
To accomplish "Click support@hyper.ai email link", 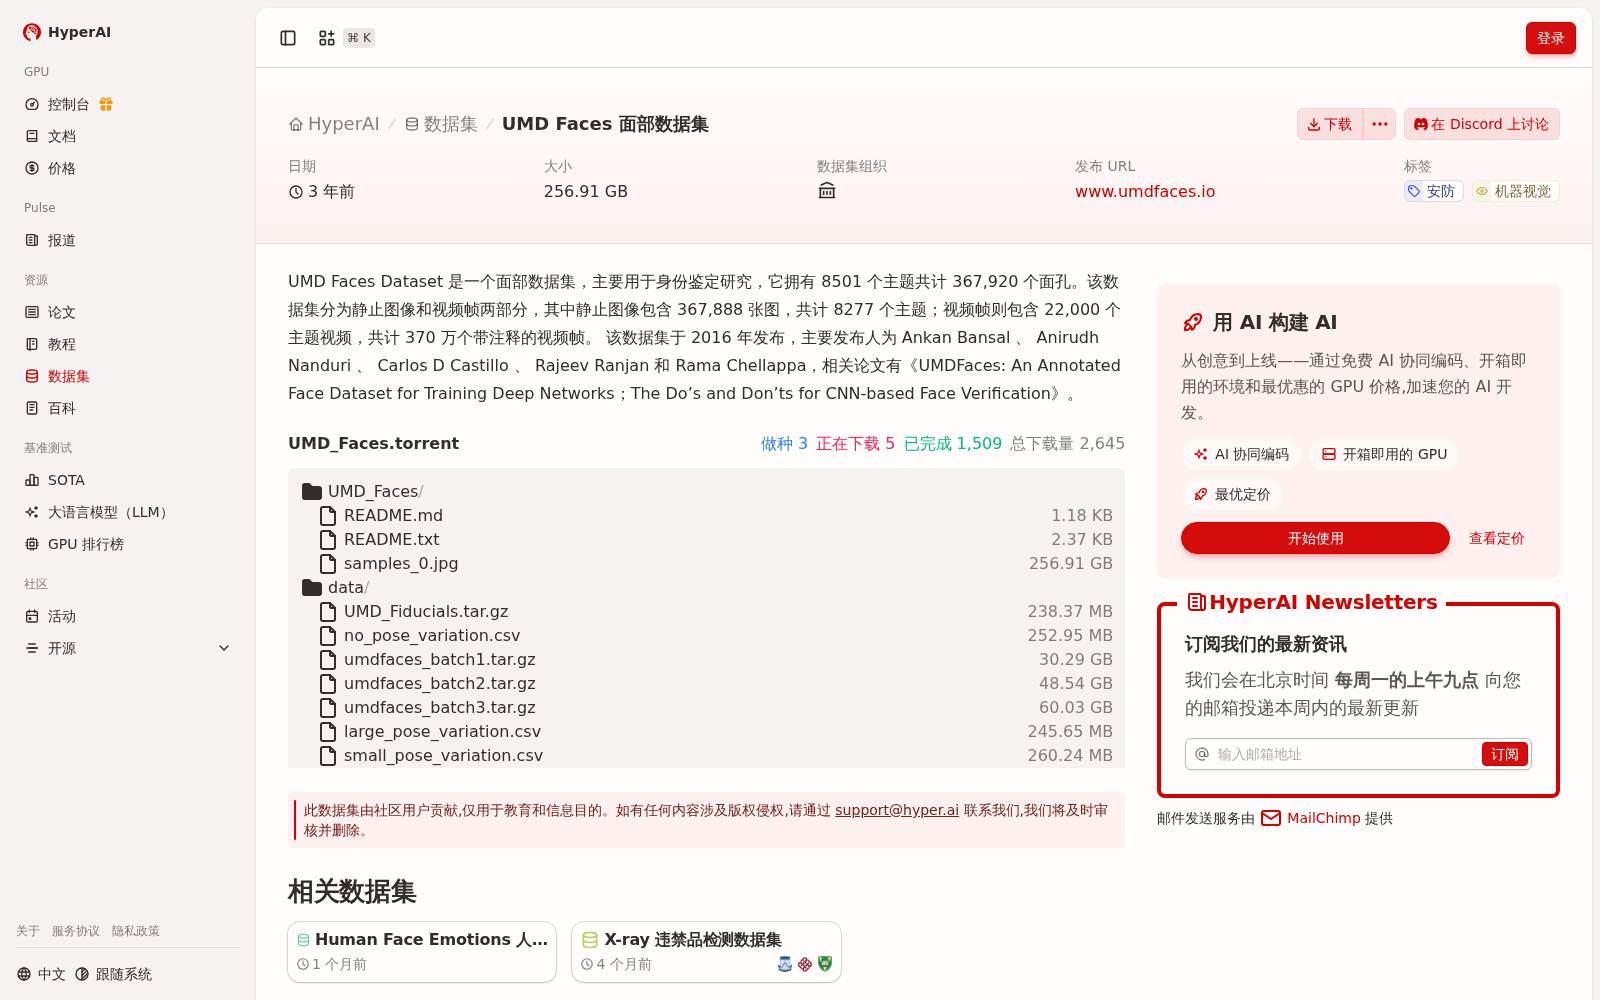I will click(897, 810).
